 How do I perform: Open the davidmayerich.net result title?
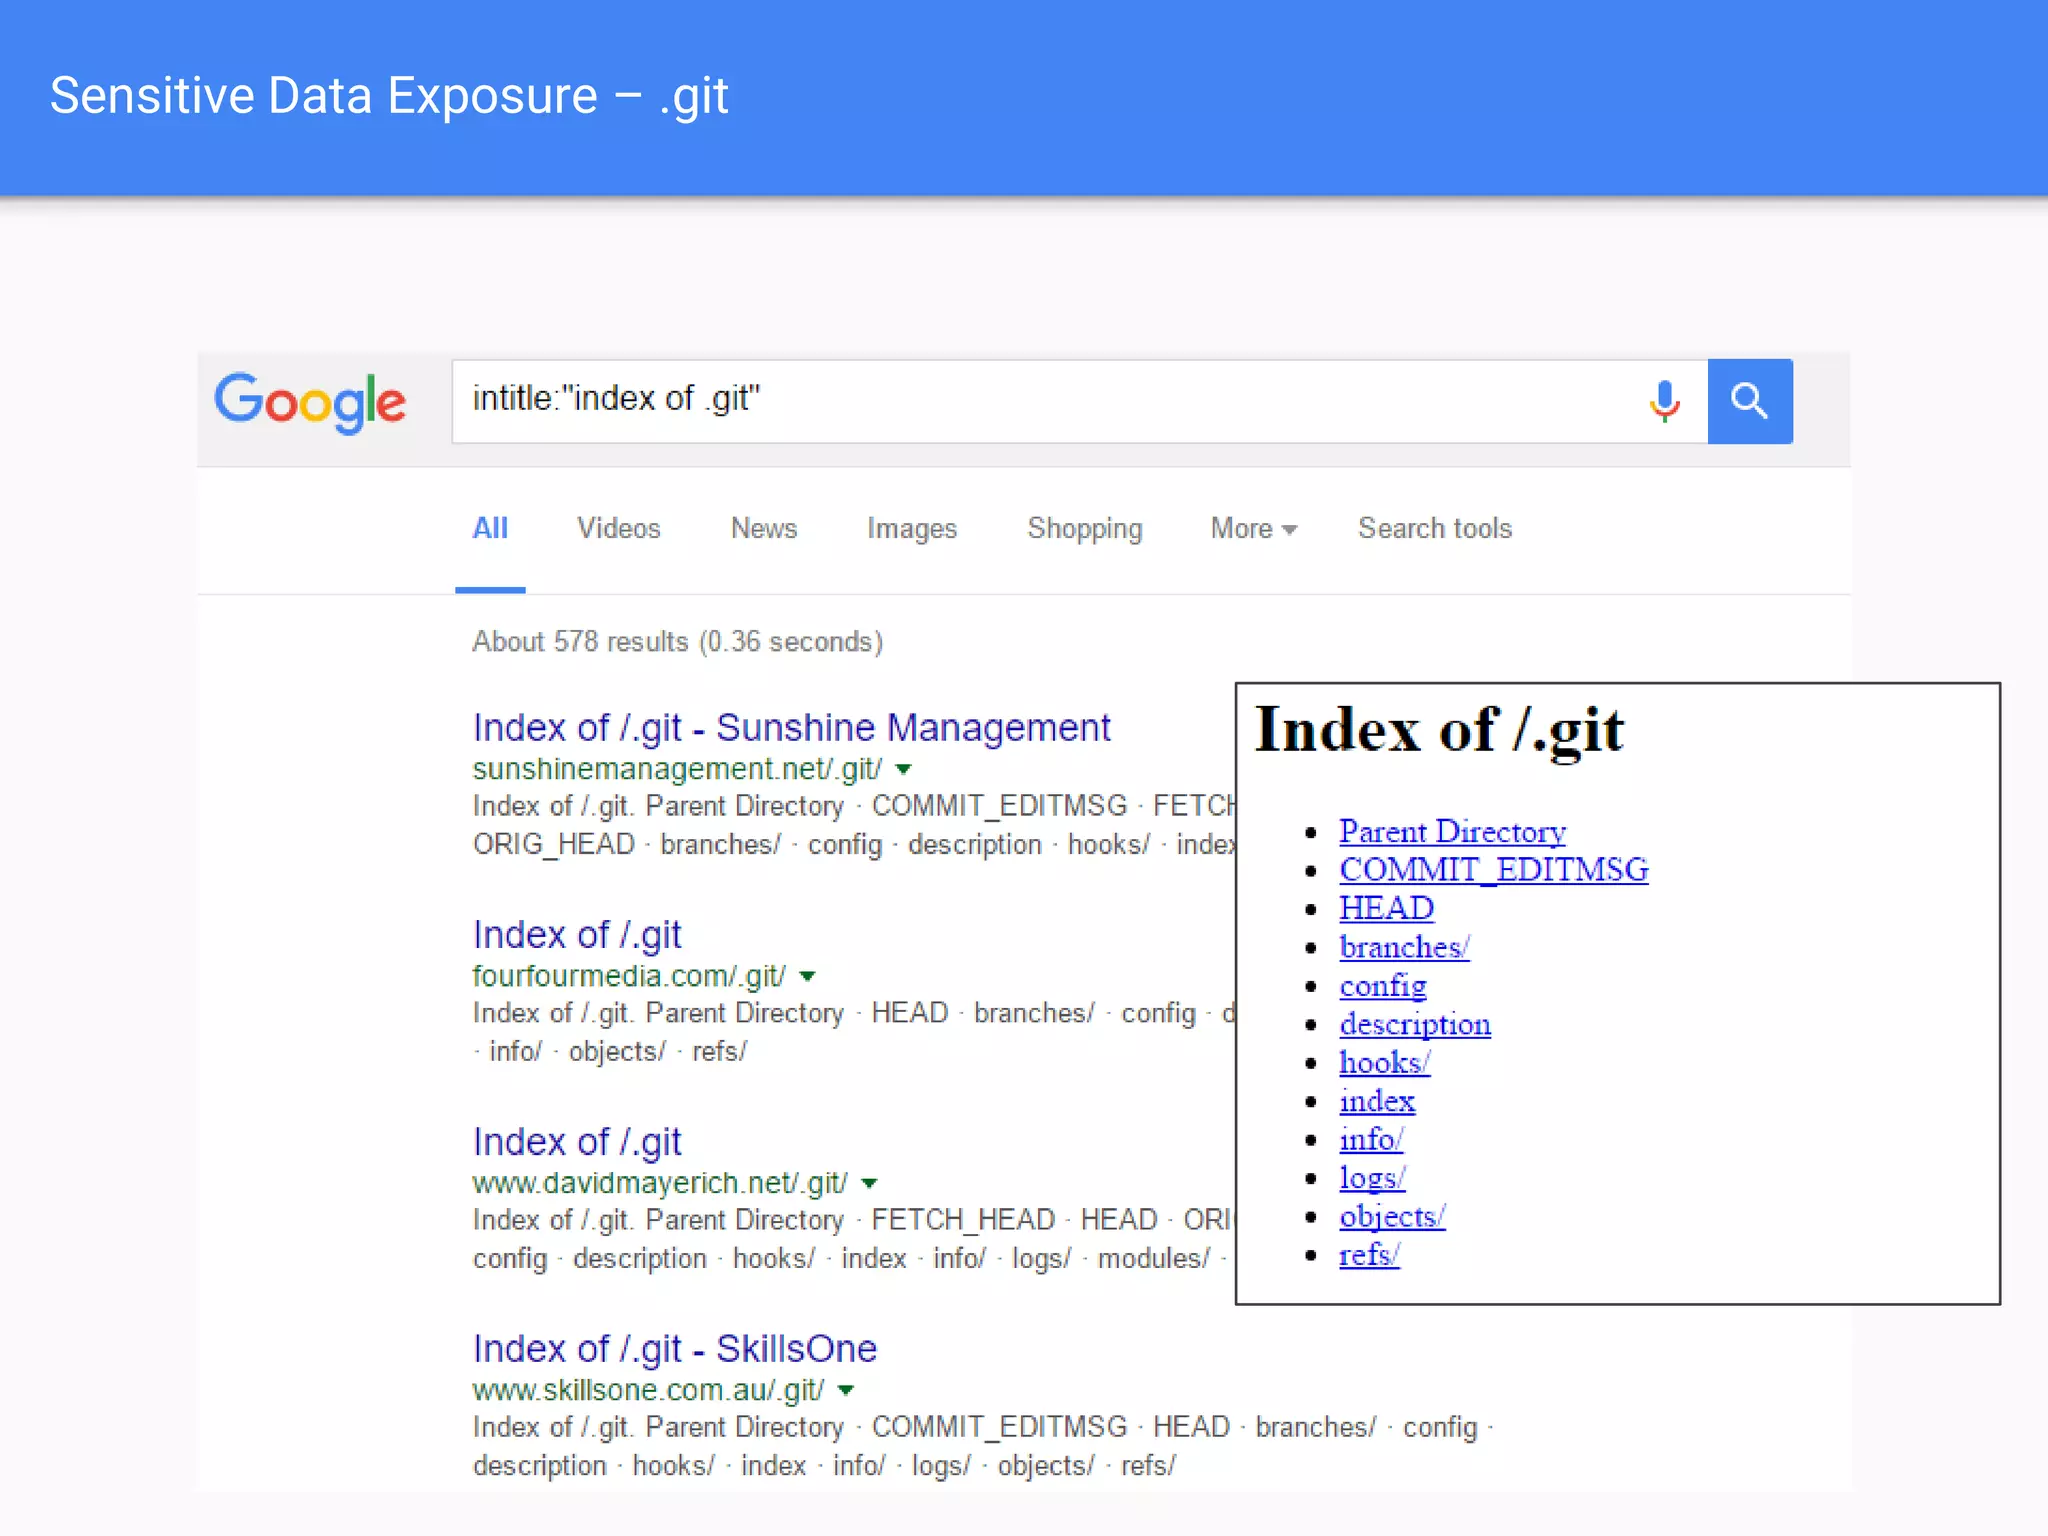[577, 1142]
